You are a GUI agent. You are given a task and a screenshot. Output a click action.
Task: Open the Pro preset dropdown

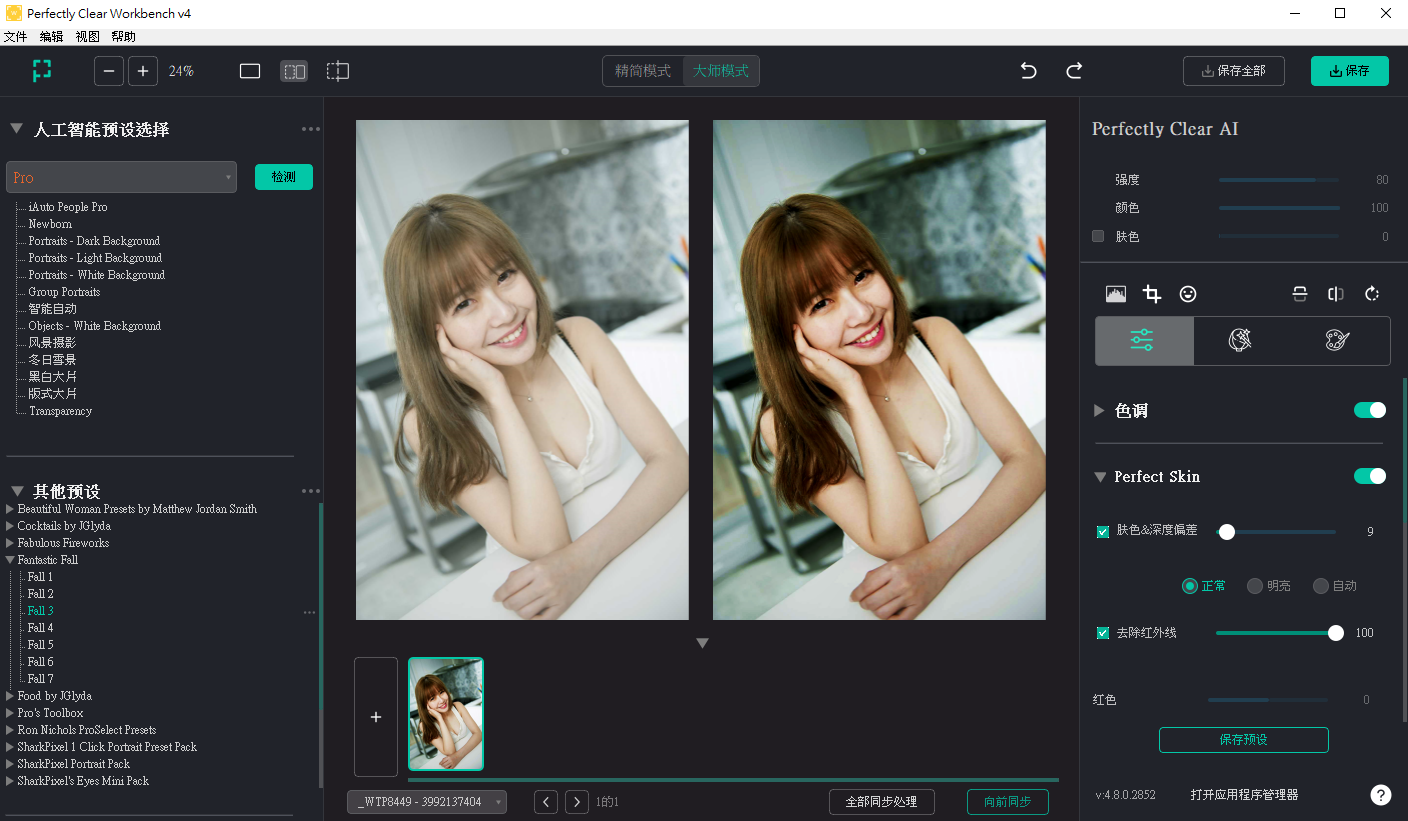(x=121, y=177)
